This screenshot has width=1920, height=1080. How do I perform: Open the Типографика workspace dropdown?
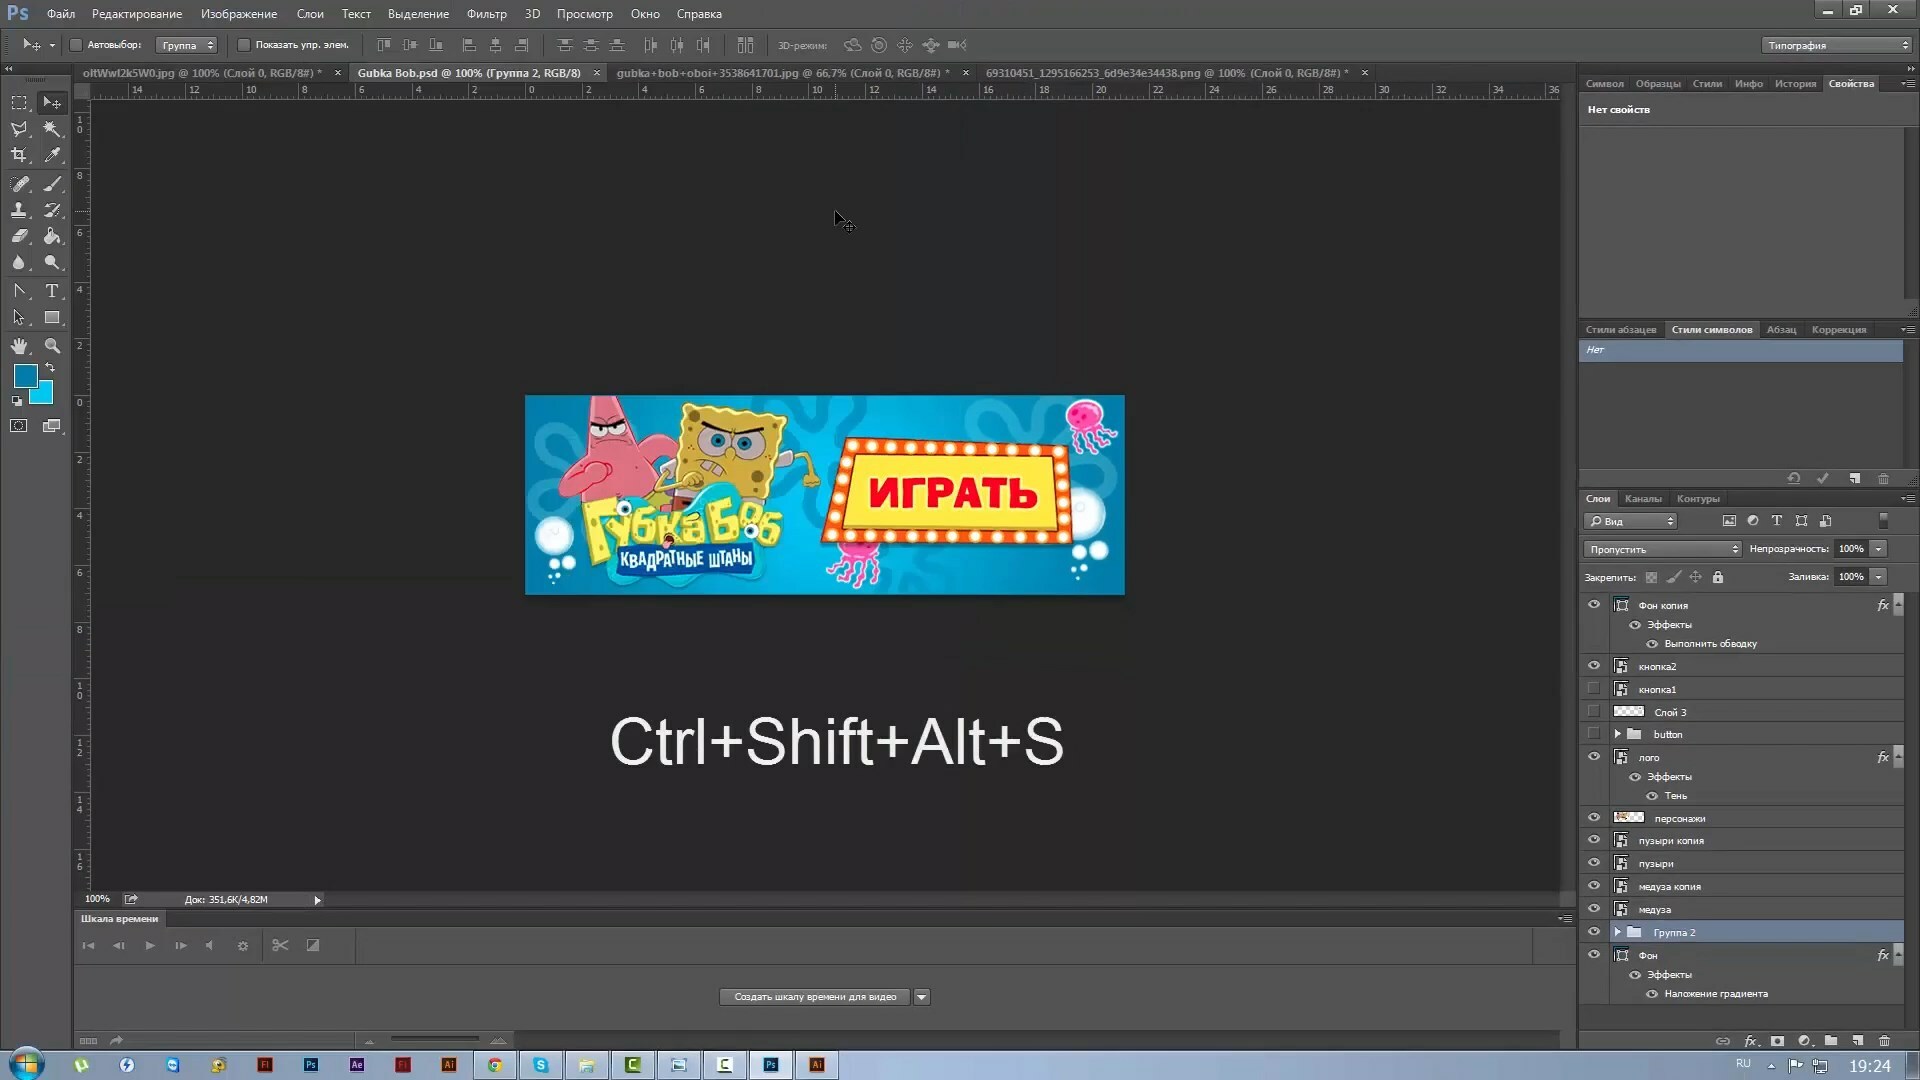pos(1836,45)
